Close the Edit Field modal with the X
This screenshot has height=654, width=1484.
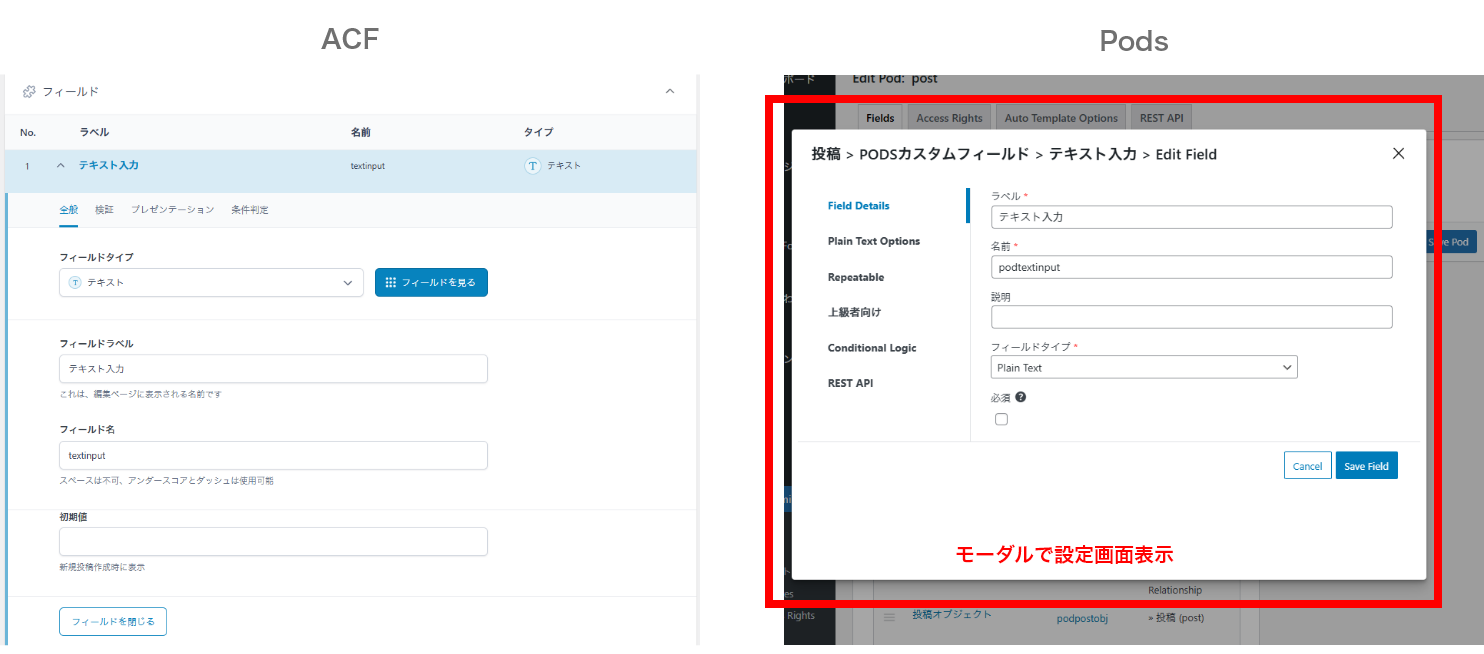point(1398,153)
